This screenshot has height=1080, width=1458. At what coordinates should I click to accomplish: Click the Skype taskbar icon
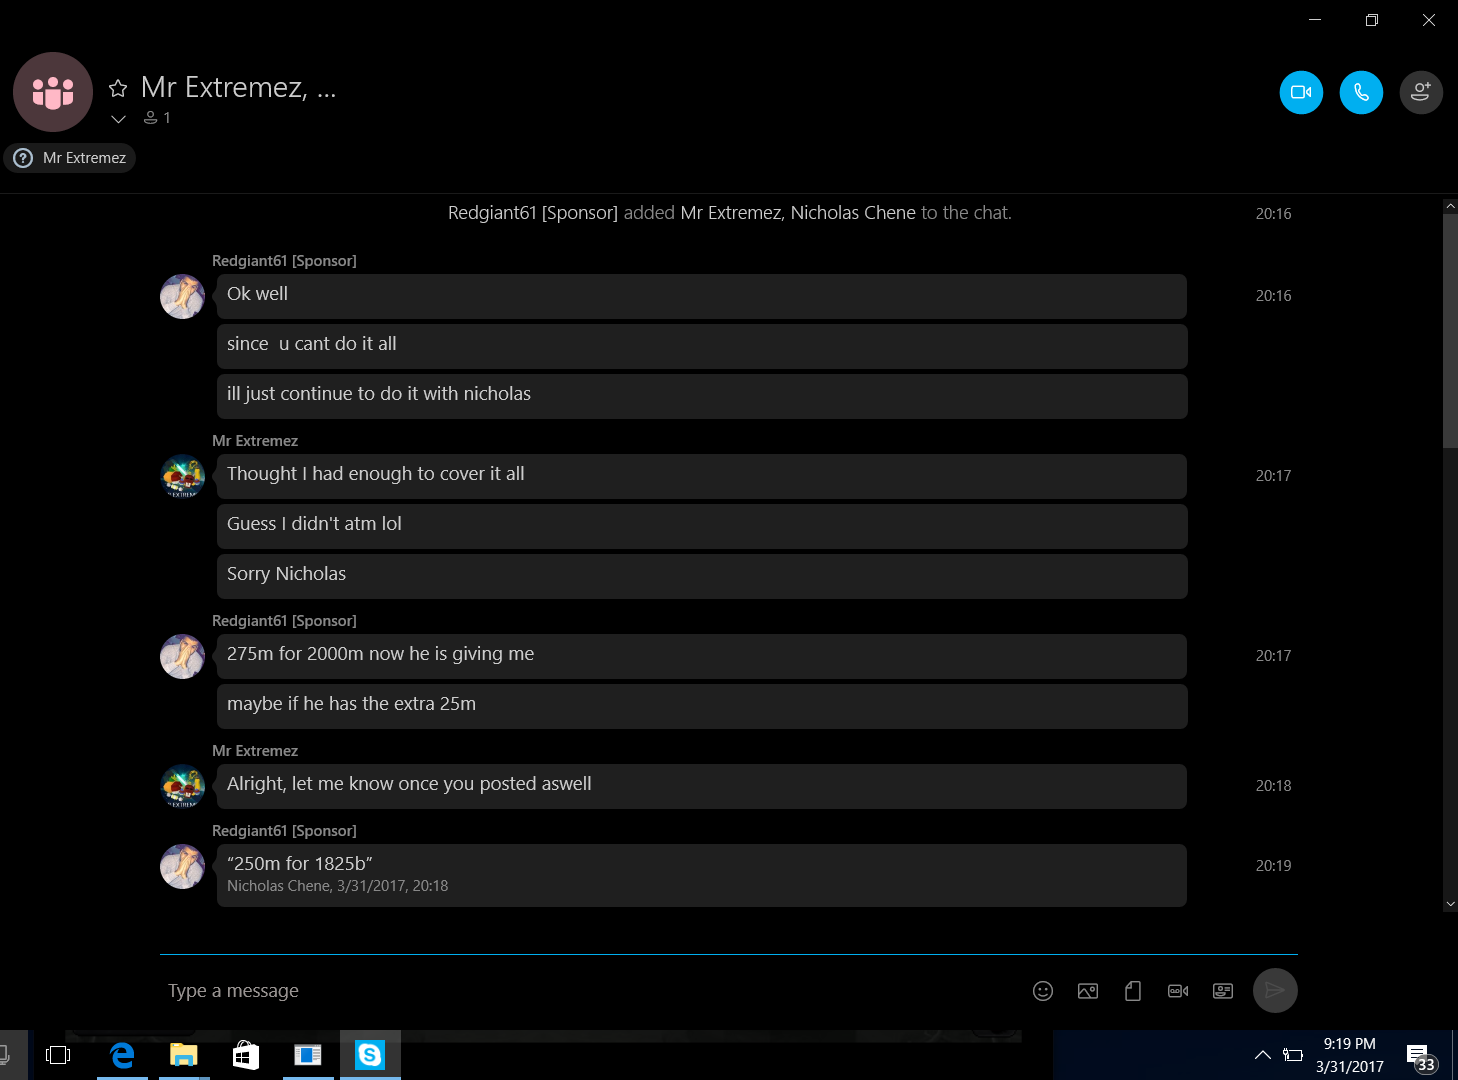(370, 1055)
